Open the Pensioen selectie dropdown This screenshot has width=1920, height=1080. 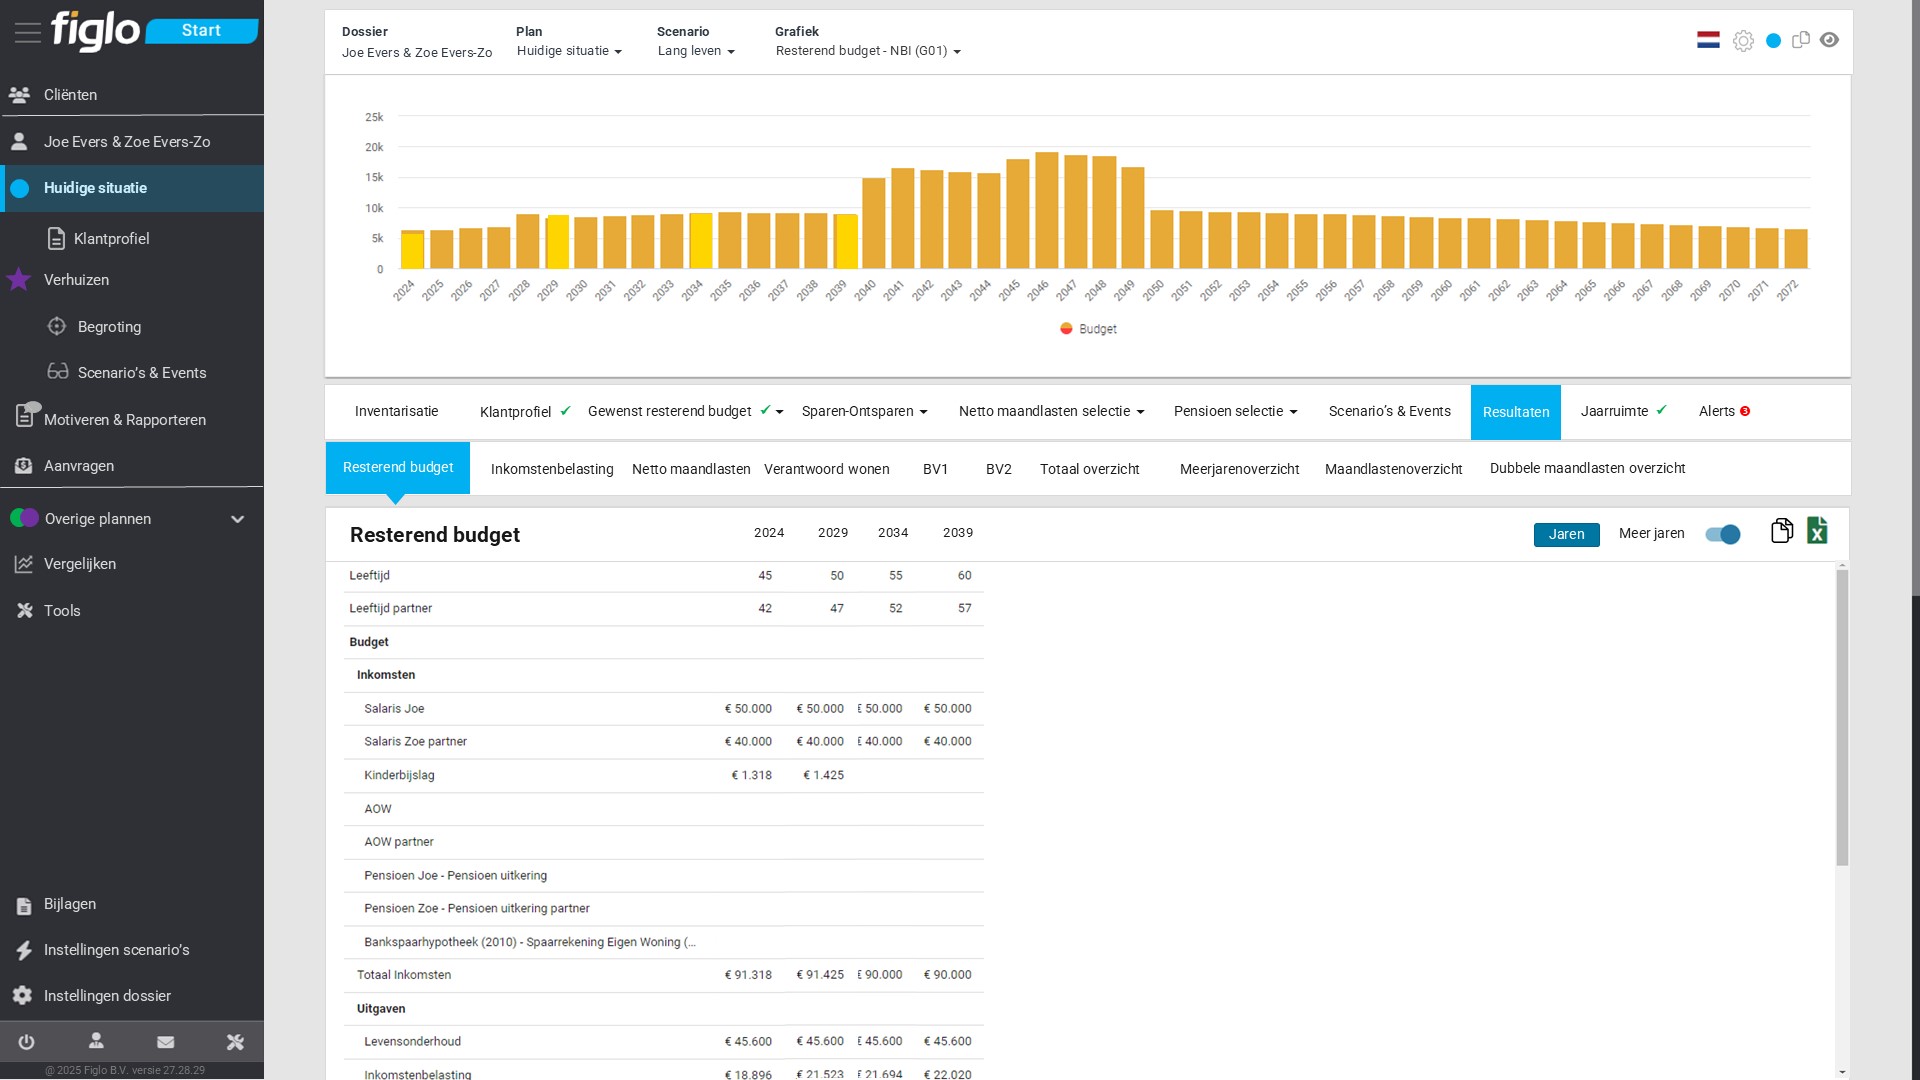tap(1235, 411)
